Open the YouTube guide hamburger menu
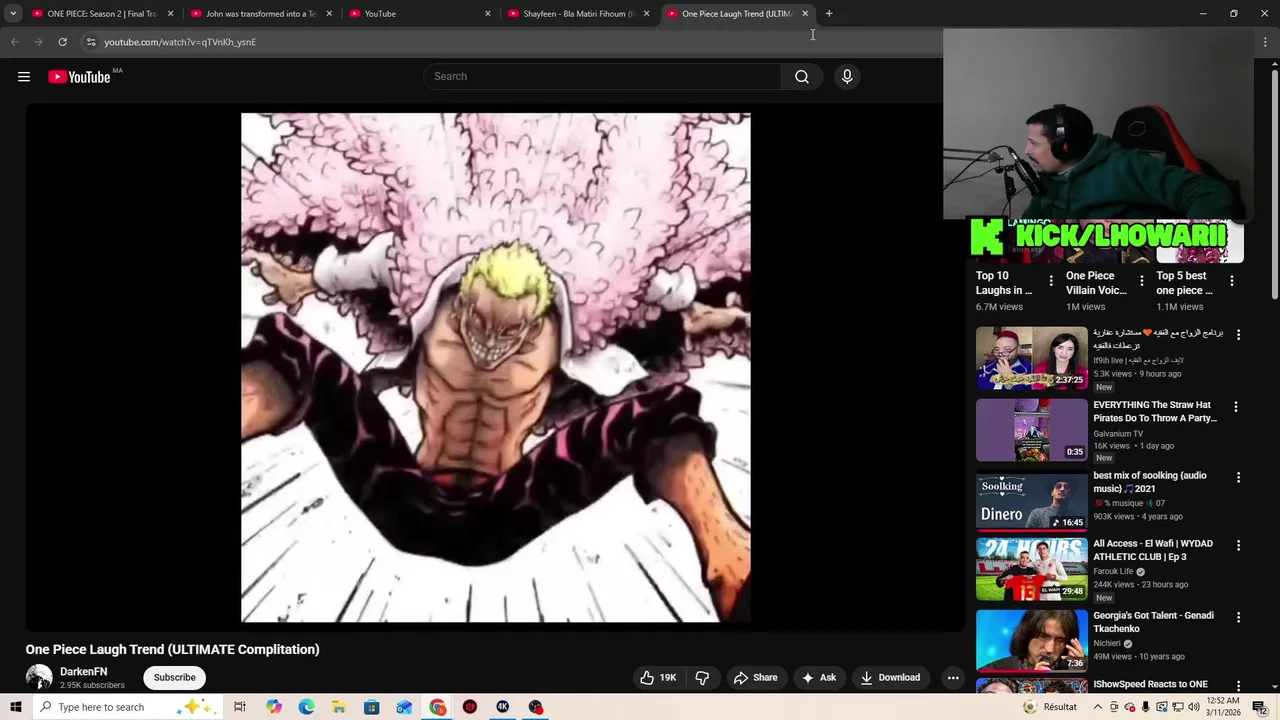 coord(24,77)
